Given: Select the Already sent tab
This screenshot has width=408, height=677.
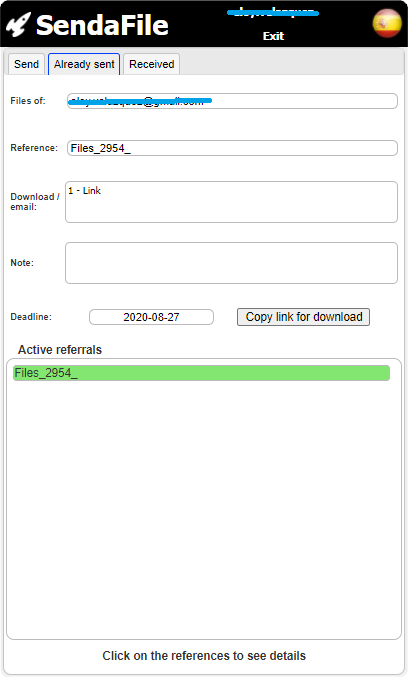Looking at the screenshot, I should click(84, 64).
